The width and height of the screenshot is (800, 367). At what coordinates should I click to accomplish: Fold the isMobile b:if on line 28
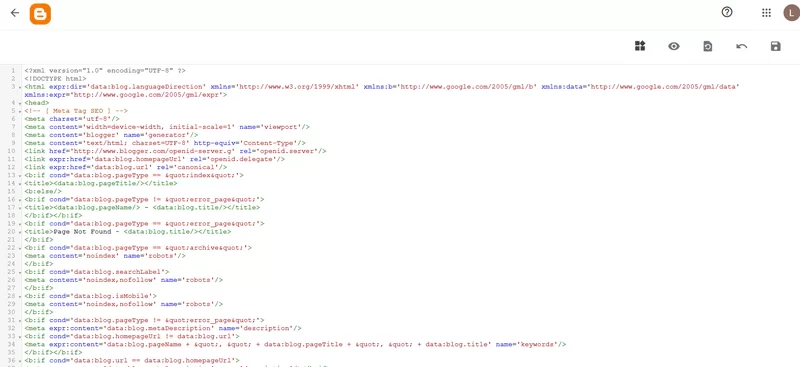19,296
